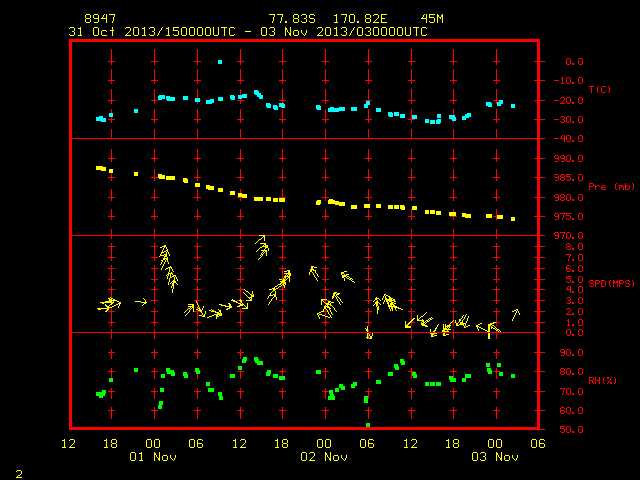Click the 45M elevation text
Screen dimensions: 640x480
point(432,19)
